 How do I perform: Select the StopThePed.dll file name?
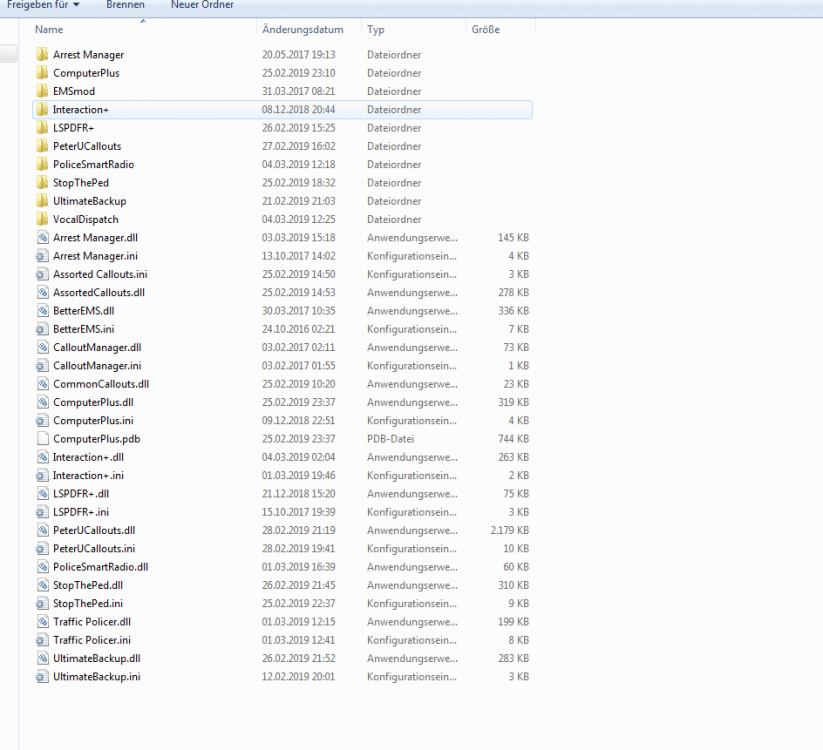[x=88, y=585]
